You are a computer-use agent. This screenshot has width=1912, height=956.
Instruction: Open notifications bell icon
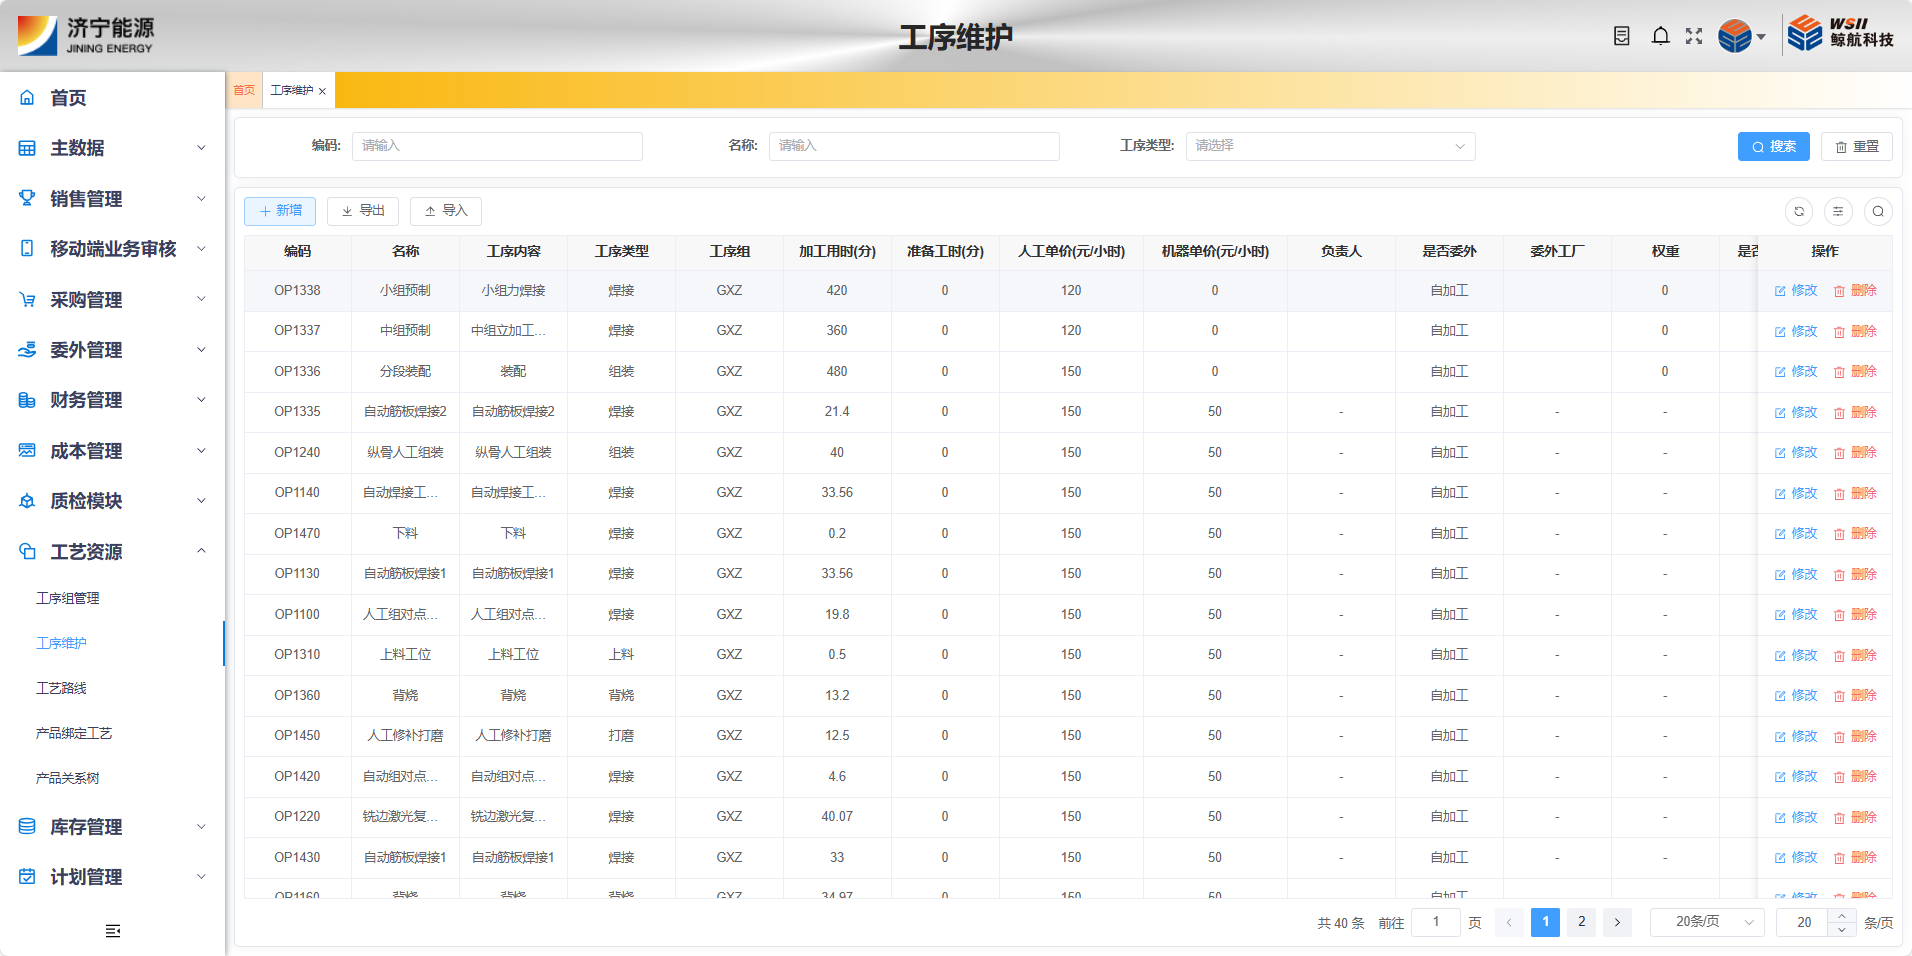(x=1660, y=36)
